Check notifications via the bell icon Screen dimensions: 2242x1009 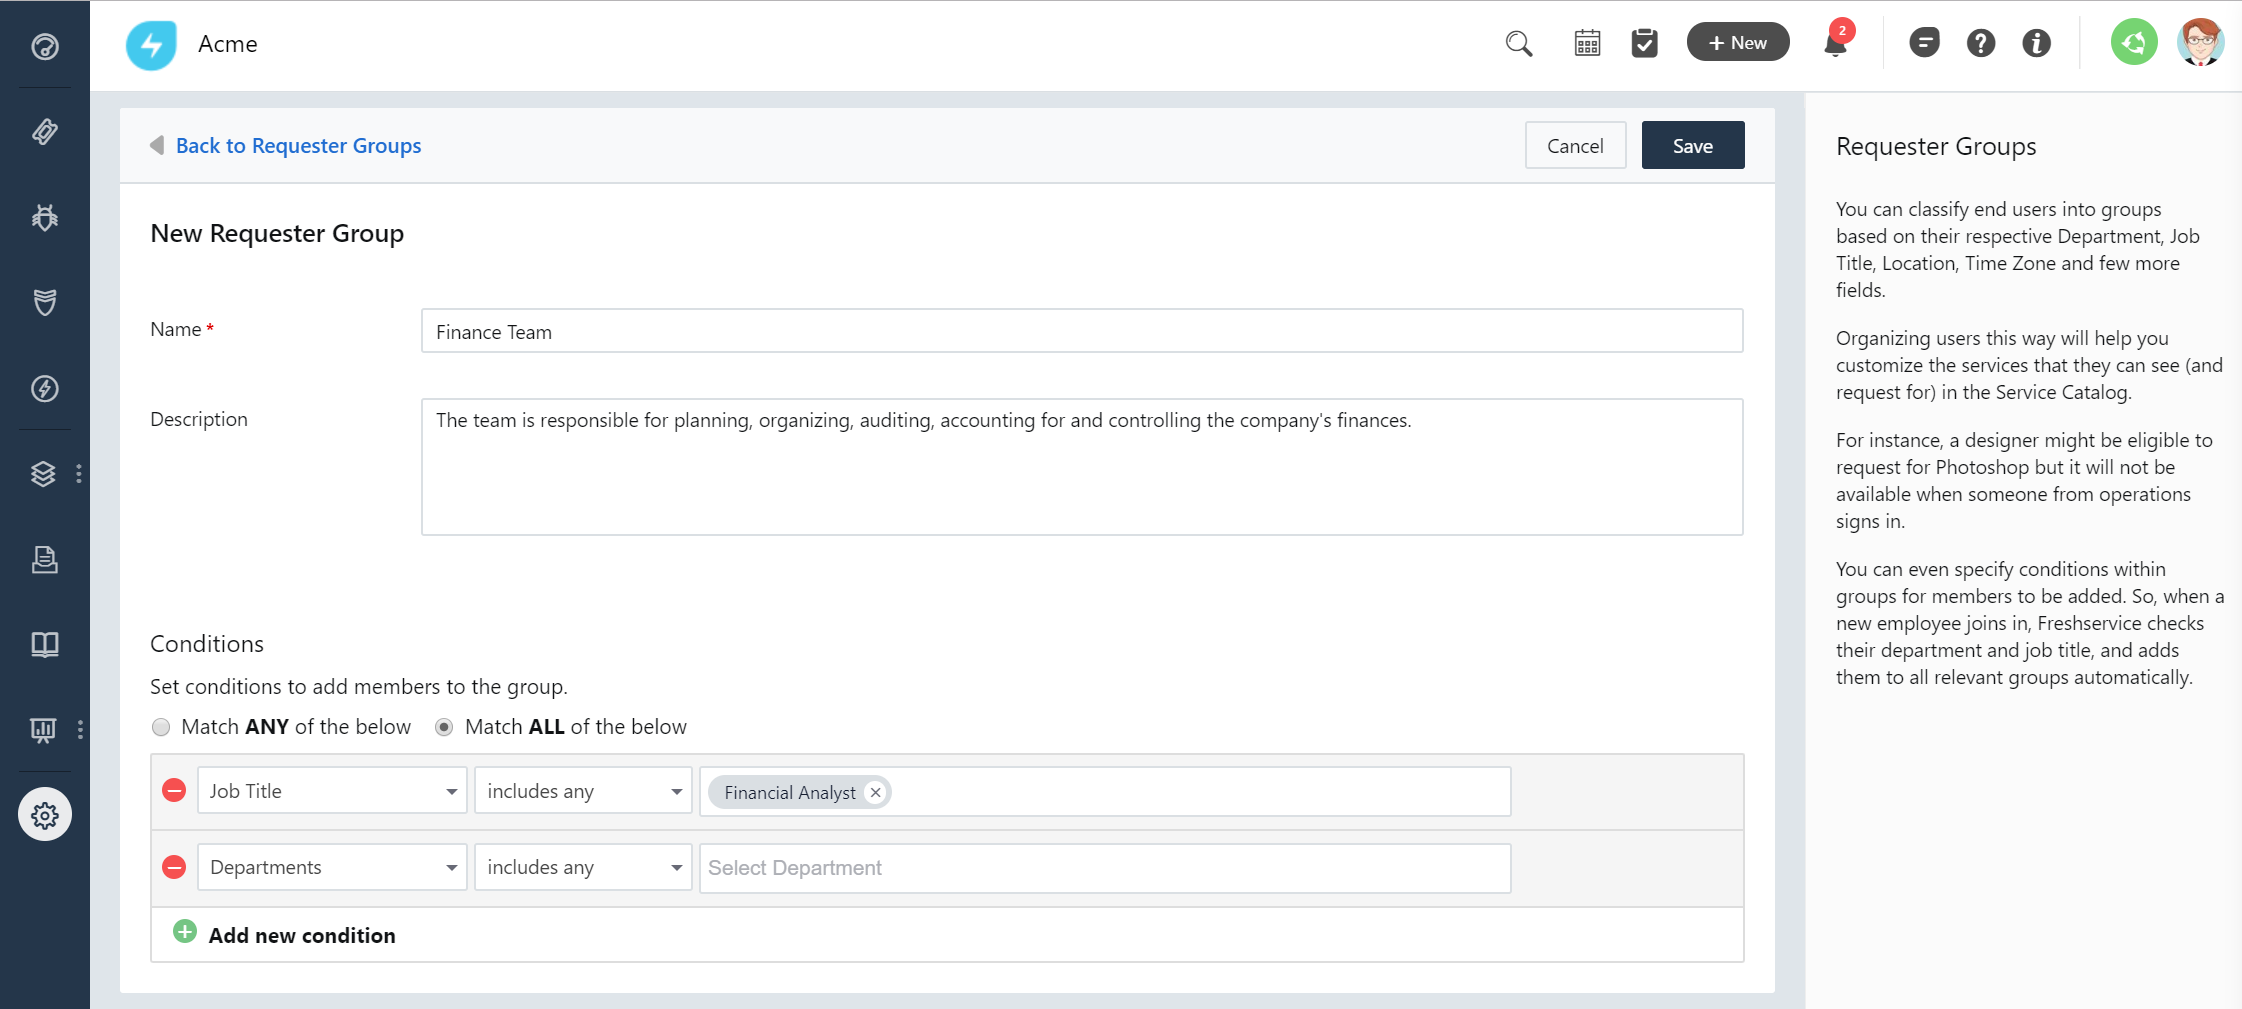[1833, 46]
